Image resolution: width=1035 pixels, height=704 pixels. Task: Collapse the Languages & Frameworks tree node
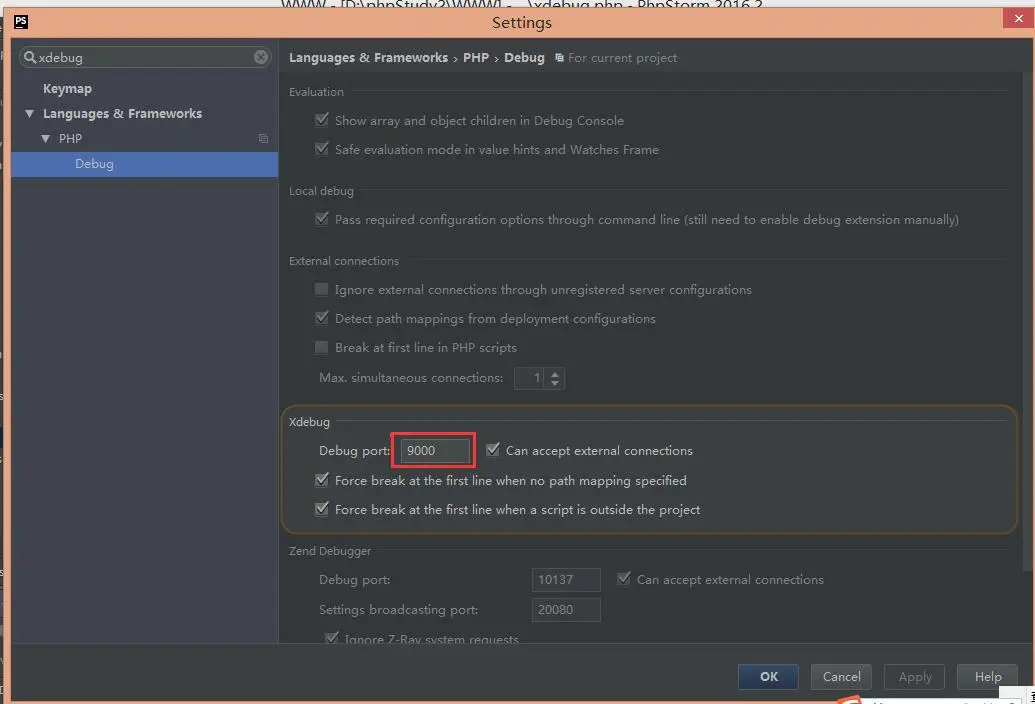click(x=29, y=113)
